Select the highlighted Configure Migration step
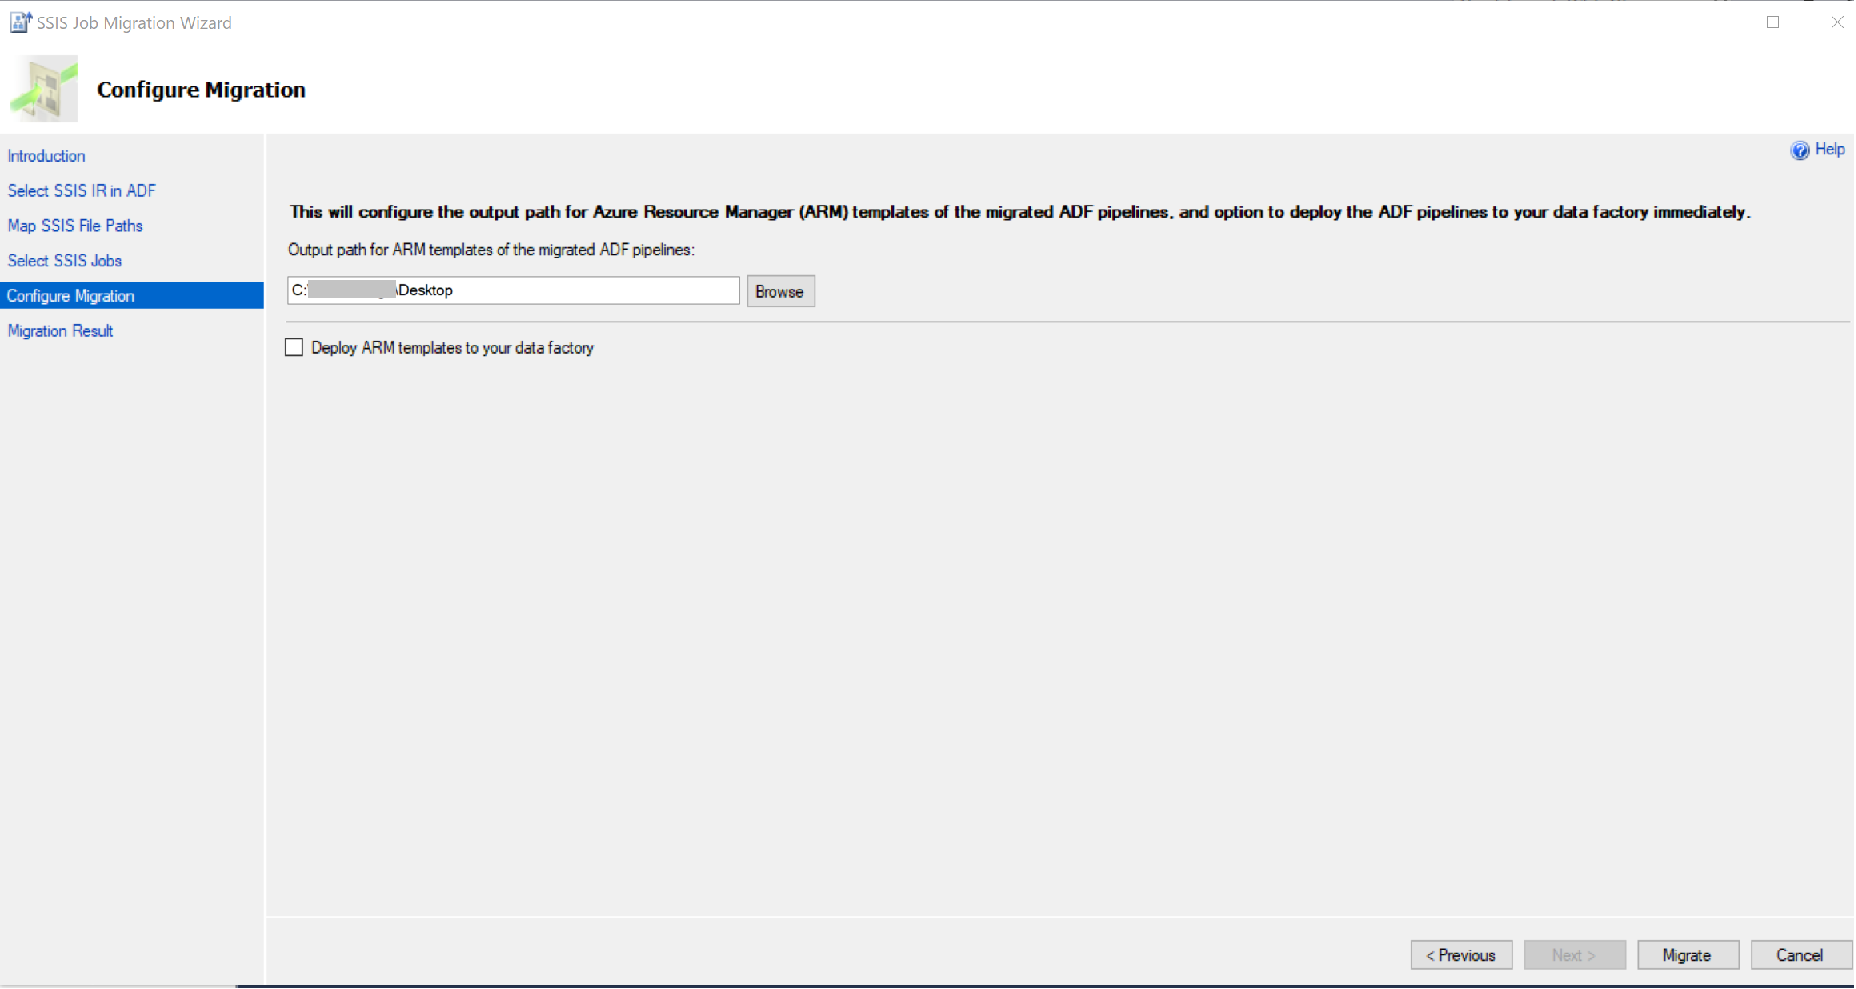Image resolution: width=1856 pixels, height=989 pixels. click(132, 296)
